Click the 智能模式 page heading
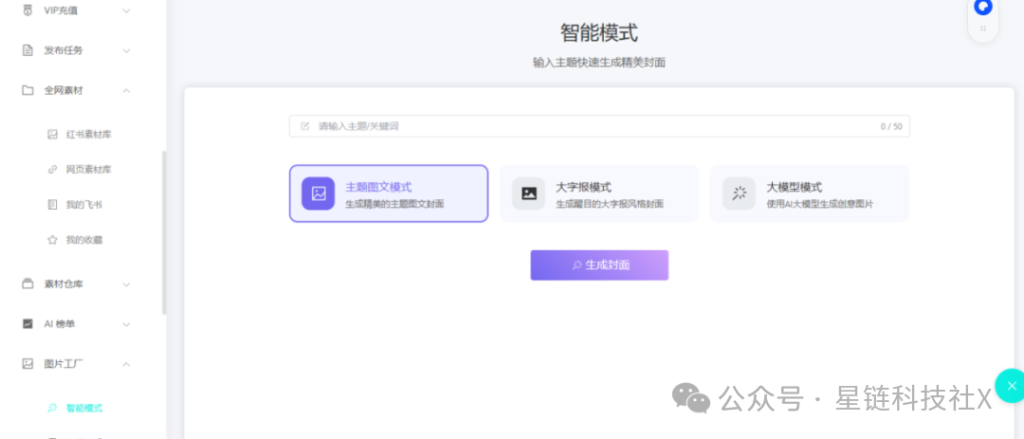Screen dimensions: 1024x439 tap(599, 33)
